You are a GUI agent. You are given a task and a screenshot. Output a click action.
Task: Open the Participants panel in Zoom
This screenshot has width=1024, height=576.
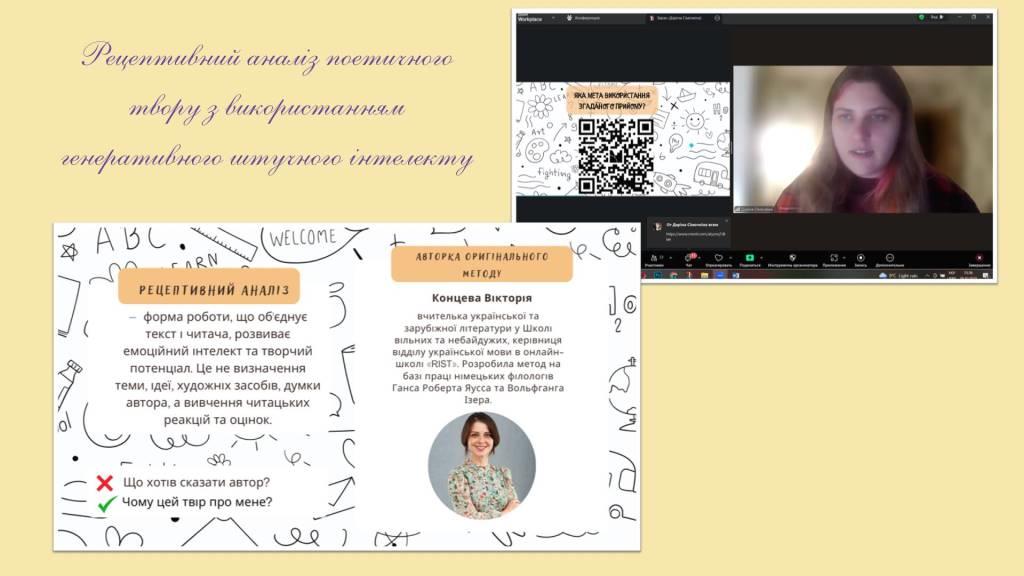tap(654, 257)
